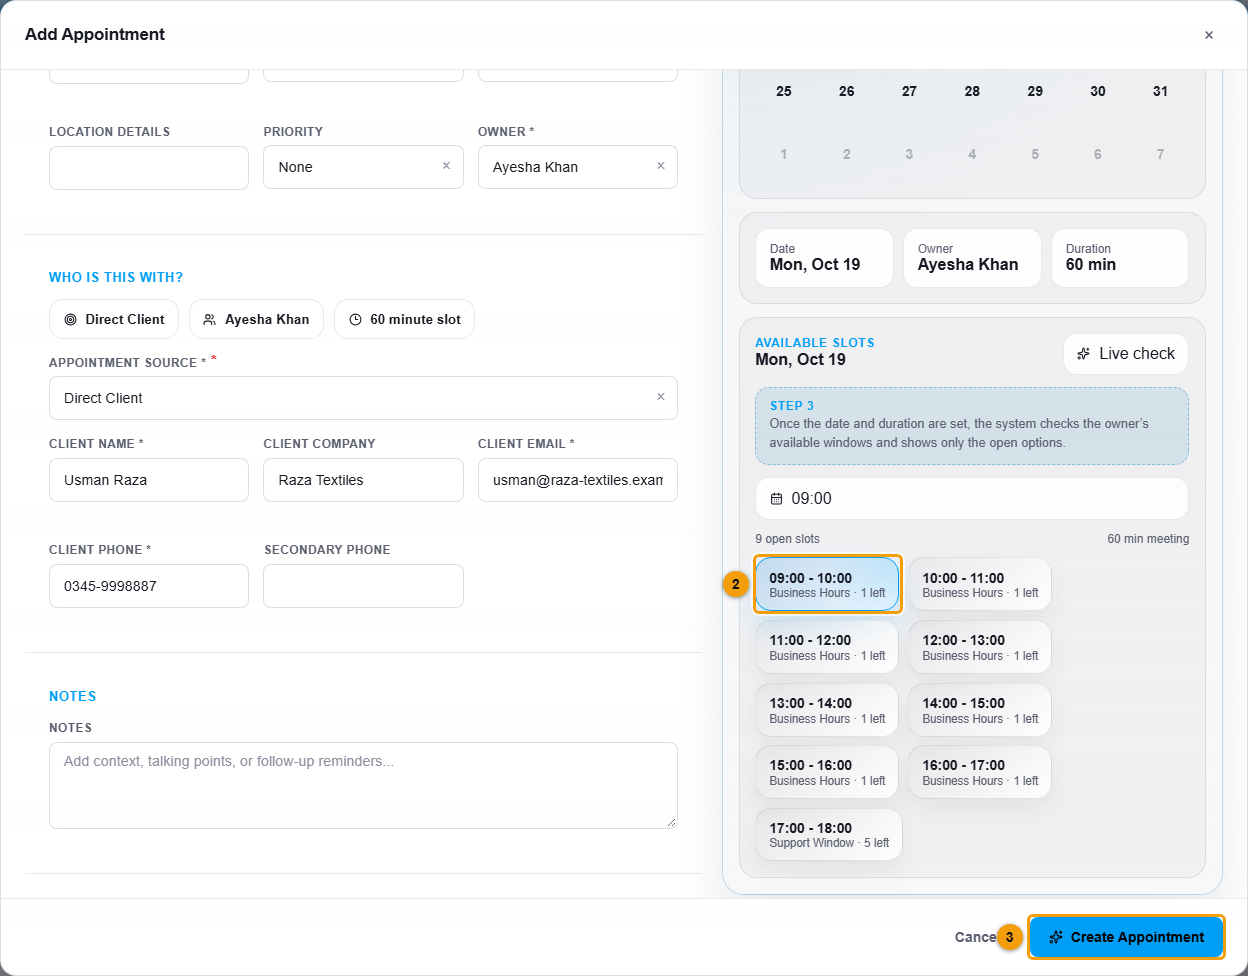This screenshot has height=976, width=1248.
Task: Clear the Owner Ayesha Khan selection
Action: tap(660, 166)
